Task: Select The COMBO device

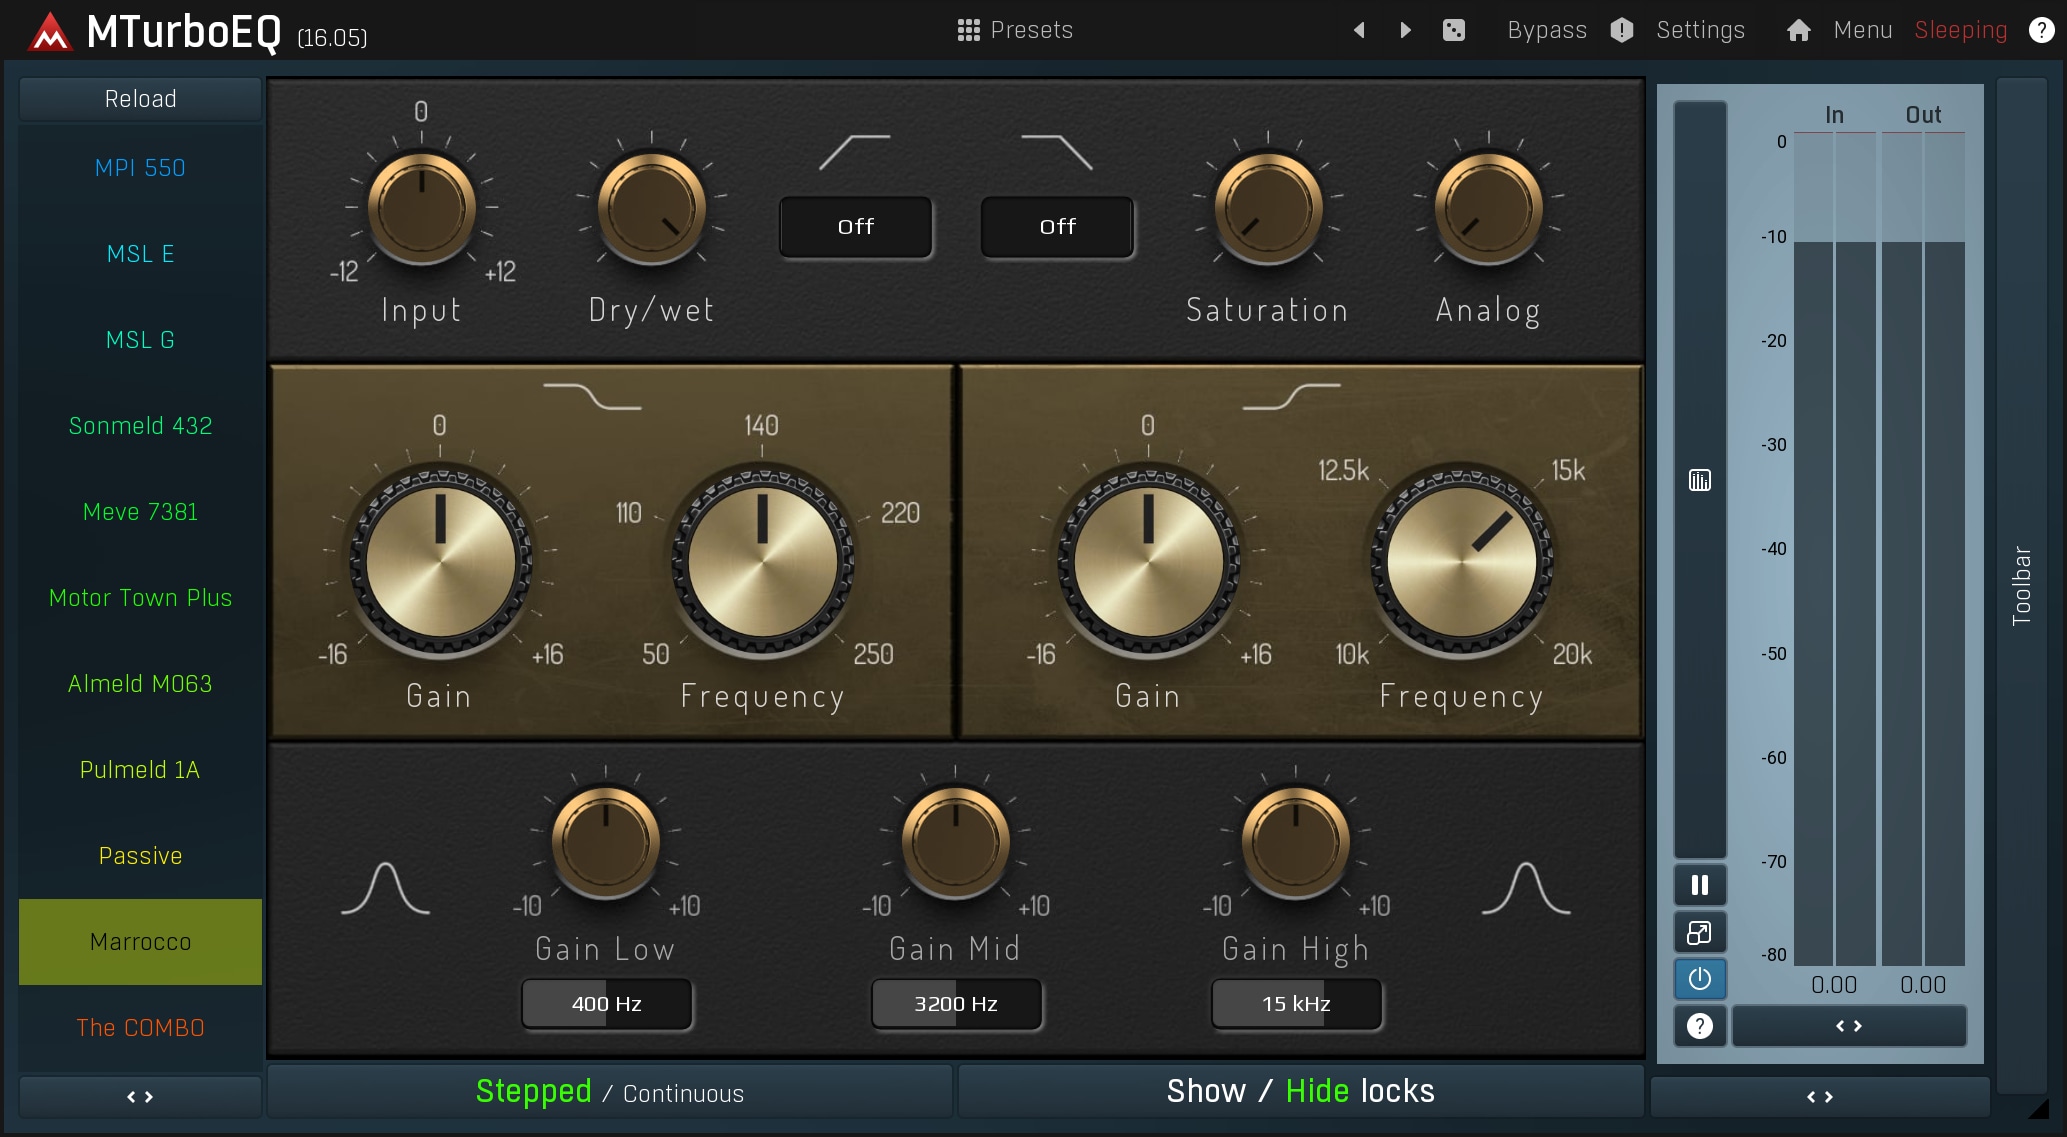Action: point(140,1028)
